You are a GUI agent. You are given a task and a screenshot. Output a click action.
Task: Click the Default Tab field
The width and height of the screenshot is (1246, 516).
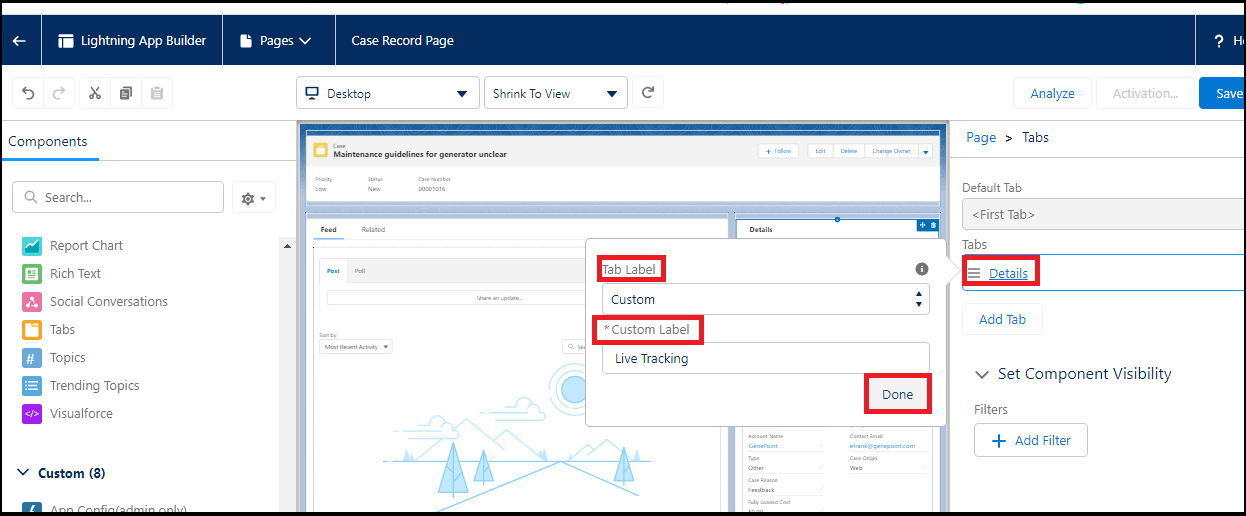click(x=1104, y=213)
